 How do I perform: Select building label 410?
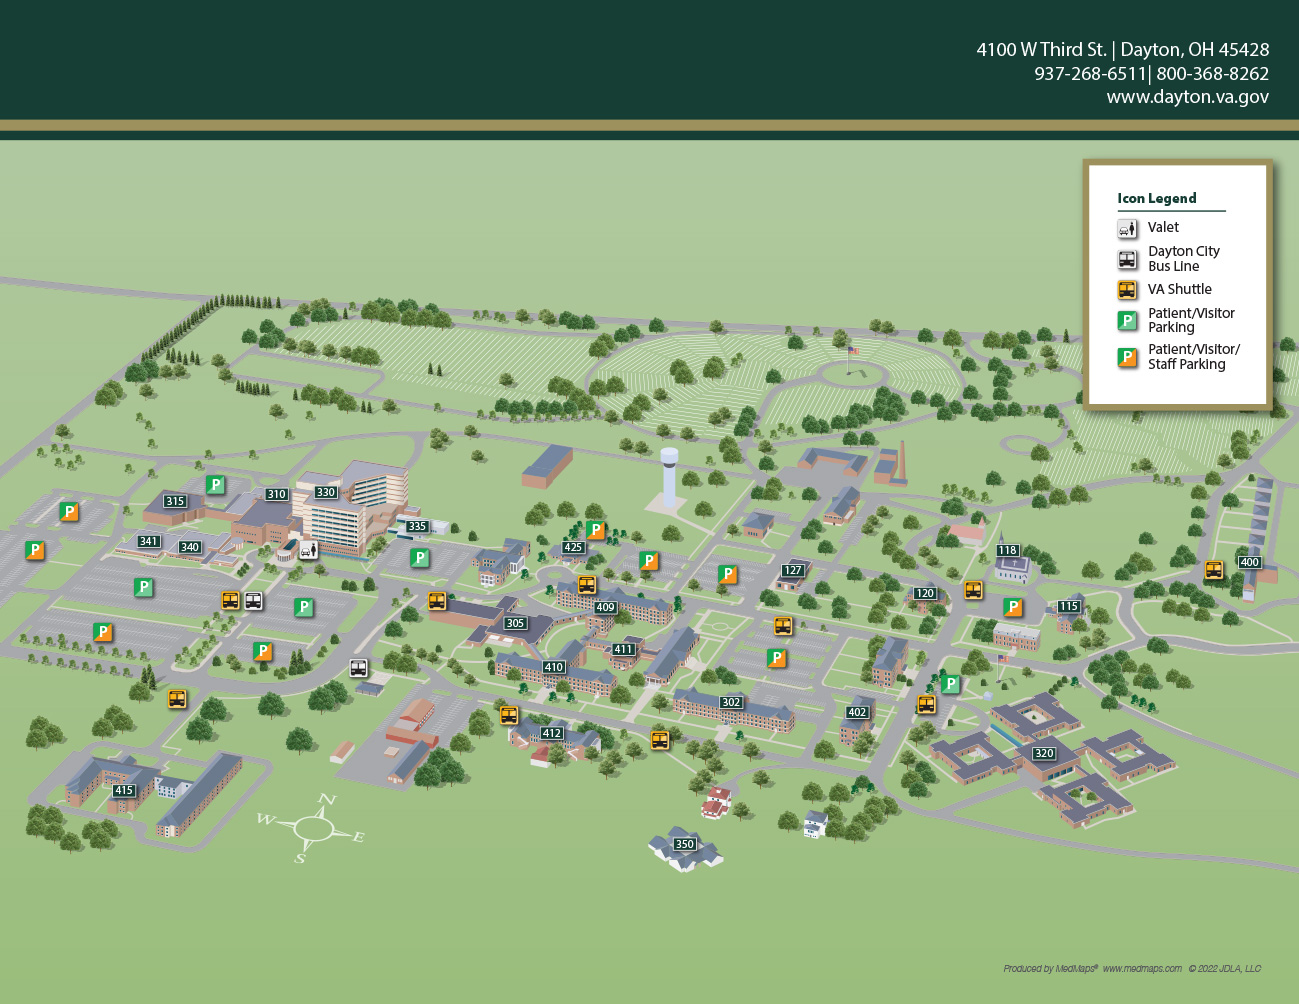click(554, 667)
